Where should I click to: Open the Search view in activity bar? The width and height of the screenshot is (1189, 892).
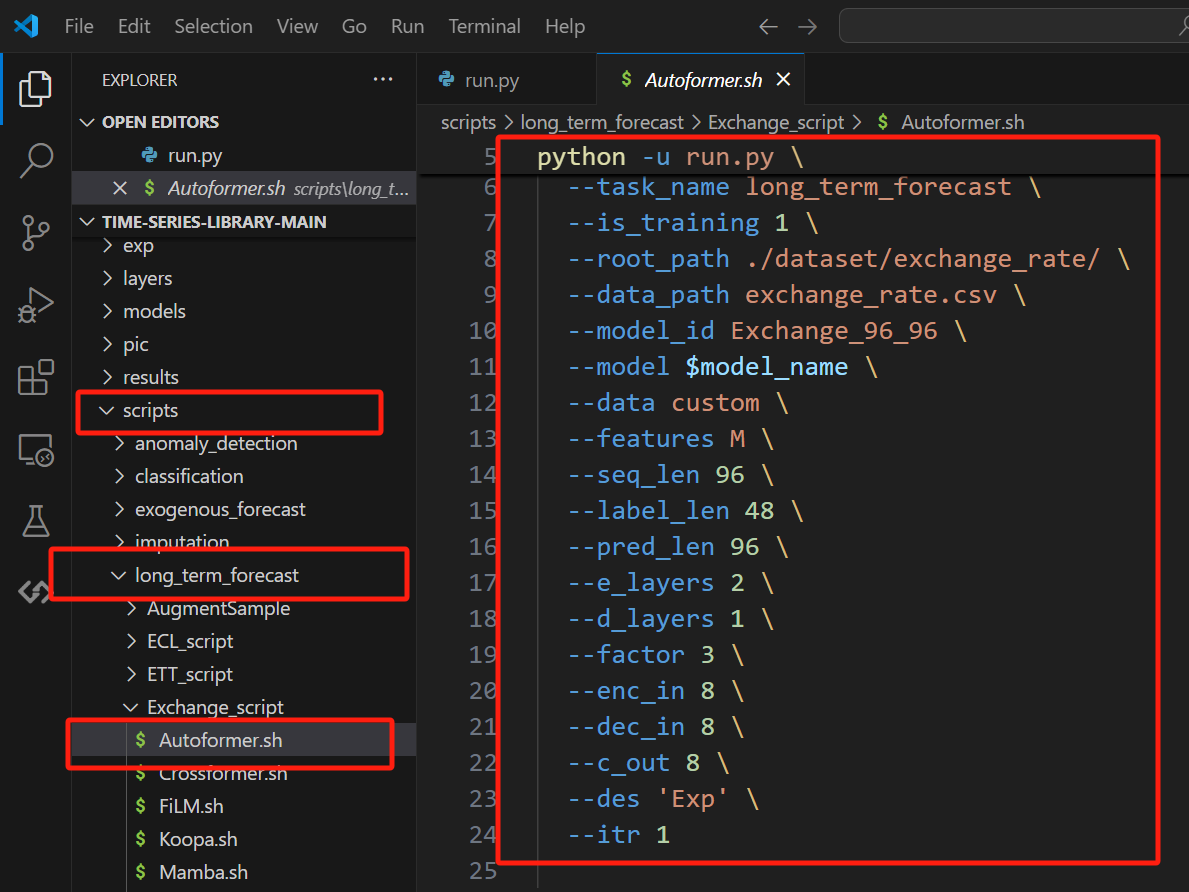click(x=35, y=160)
